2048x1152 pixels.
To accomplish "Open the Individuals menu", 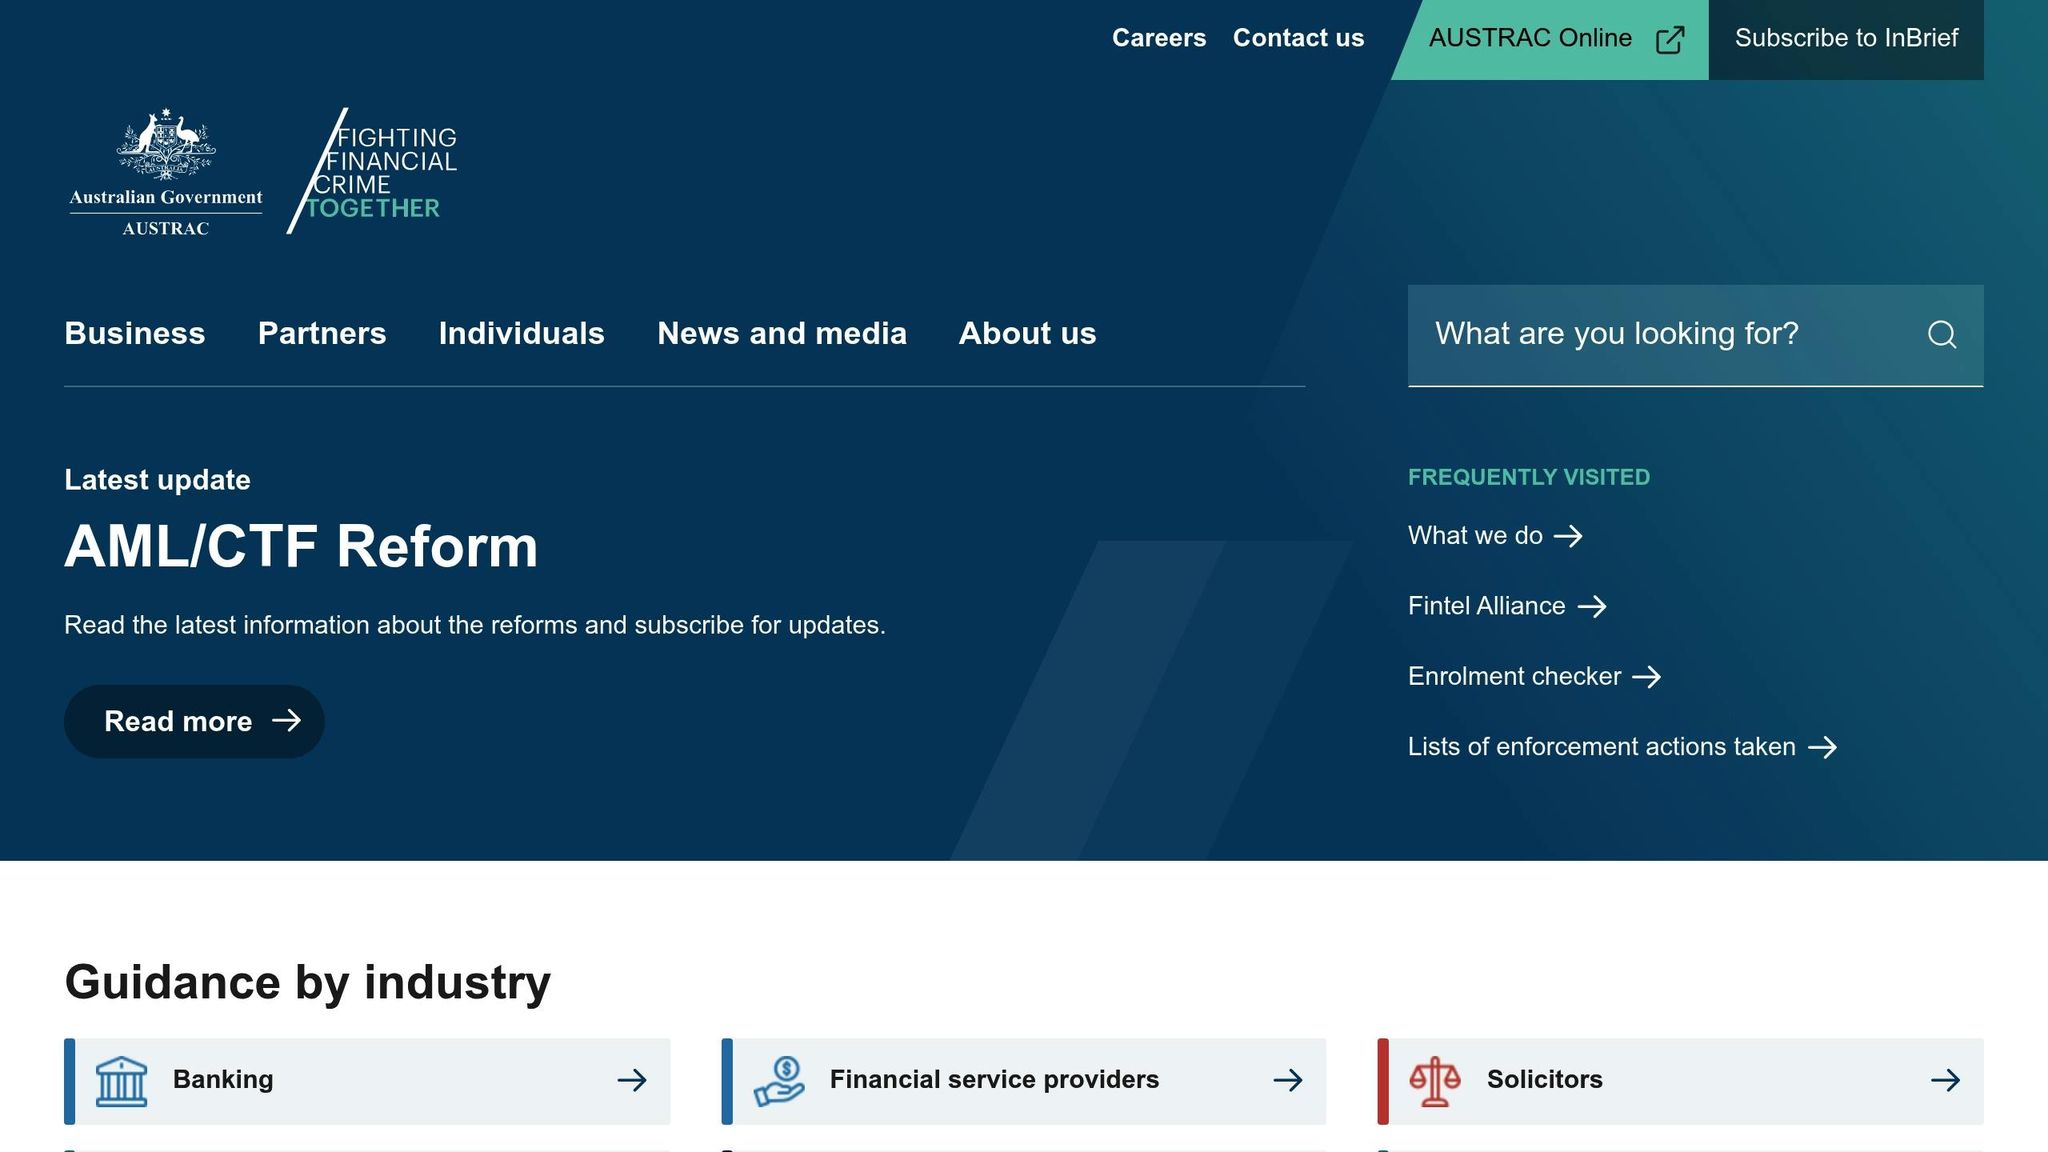I will [x=522, y=333].
